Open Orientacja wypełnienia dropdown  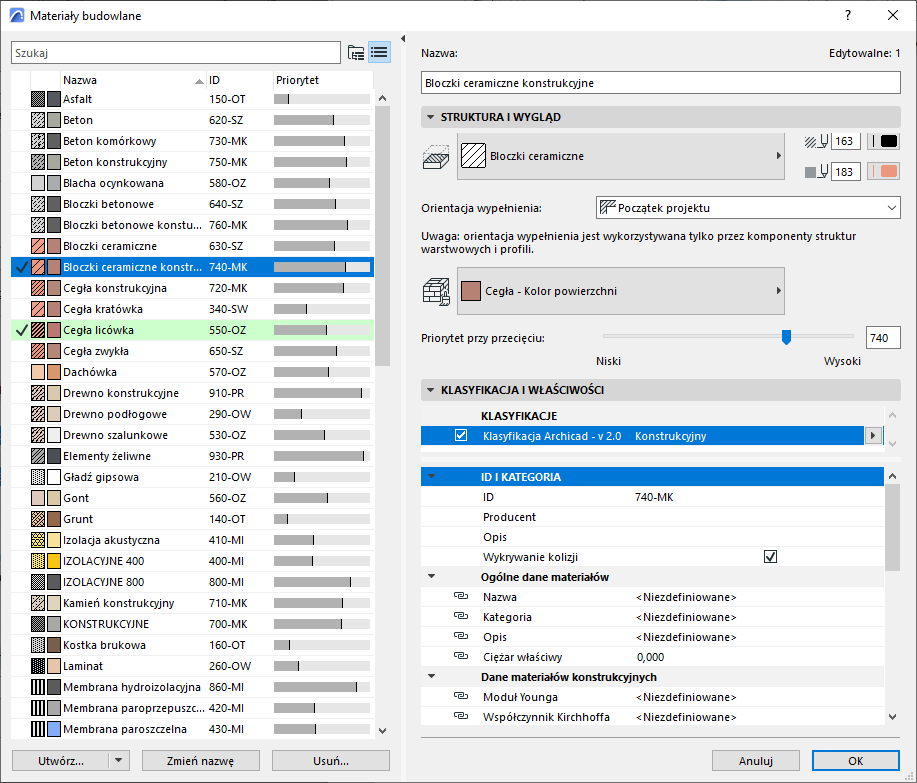point(748,208)
